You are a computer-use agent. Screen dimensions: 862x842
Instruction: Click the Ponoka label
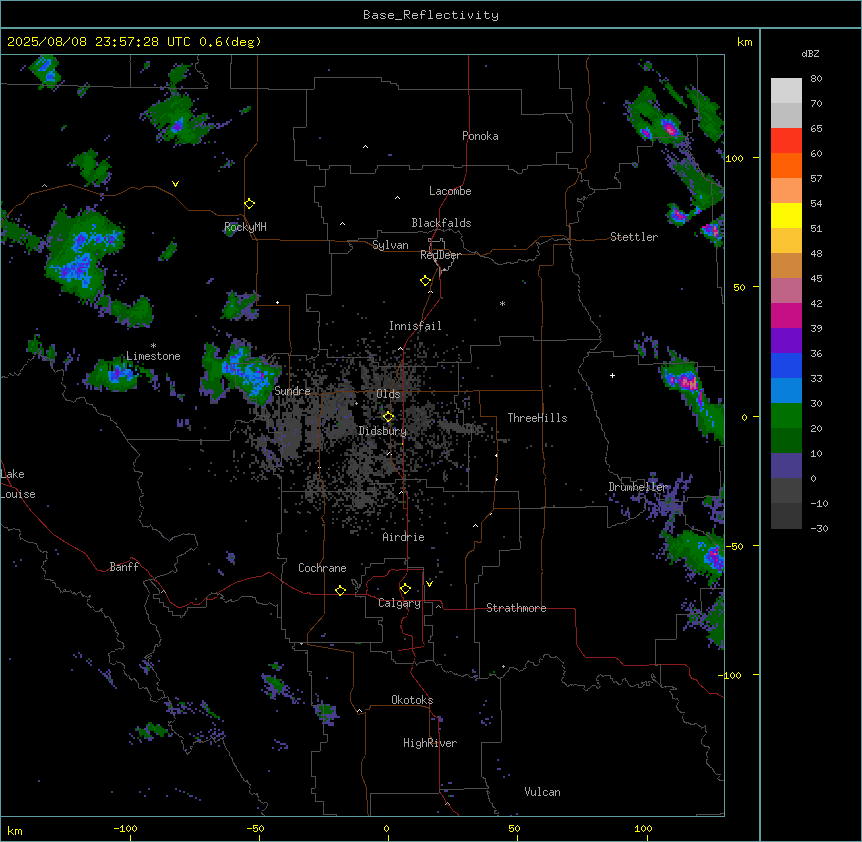pos(480,136)
